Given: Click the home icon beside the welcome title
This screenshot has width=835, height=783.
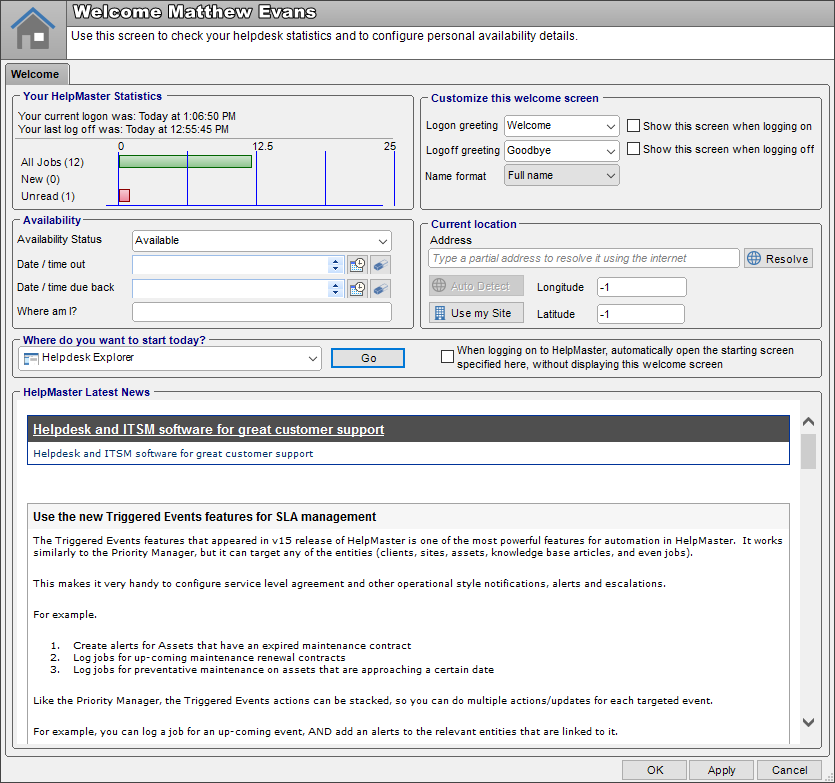Looking at the screenshot, I should coord(33,29).
